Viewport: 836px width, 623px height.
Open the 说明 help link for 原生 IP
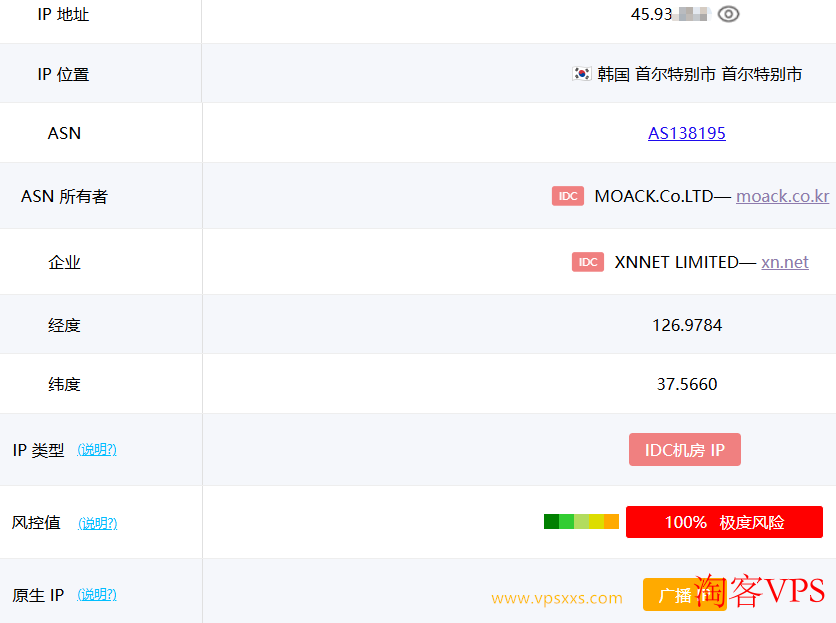(97, 595)
